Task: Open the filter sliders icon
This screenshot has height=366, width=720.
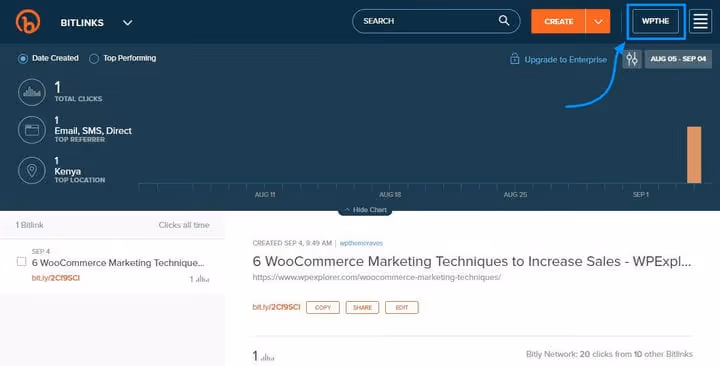Action: pyautogui.click(x=632, y=59)
